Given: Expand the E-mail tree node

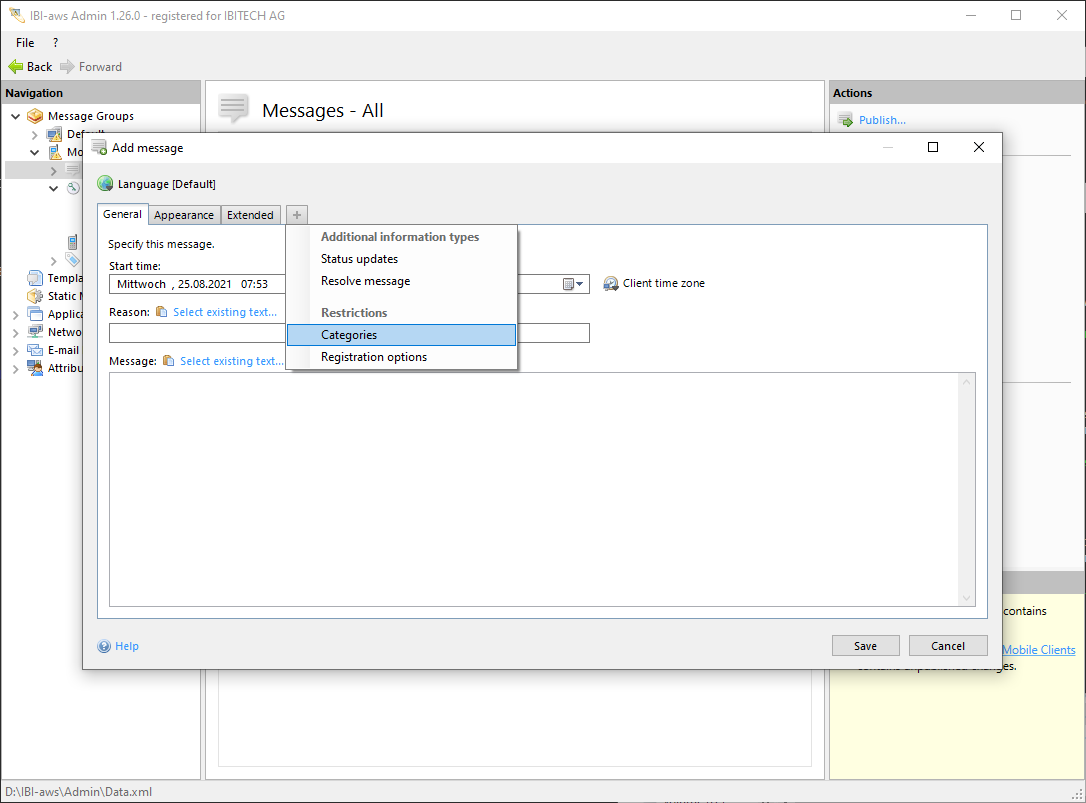Looking at the screenshot, I should (x=15, y=350).
